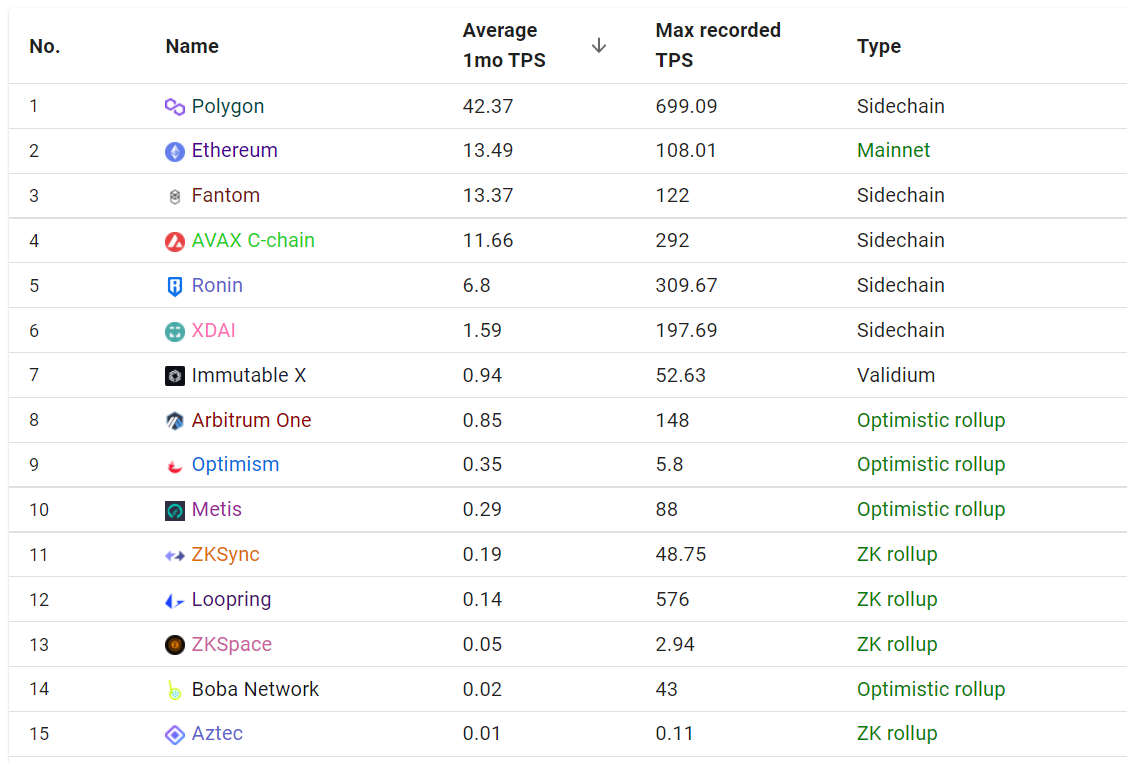
Task: Click the AVAX C-chain red icon
Action: [175, 241]
